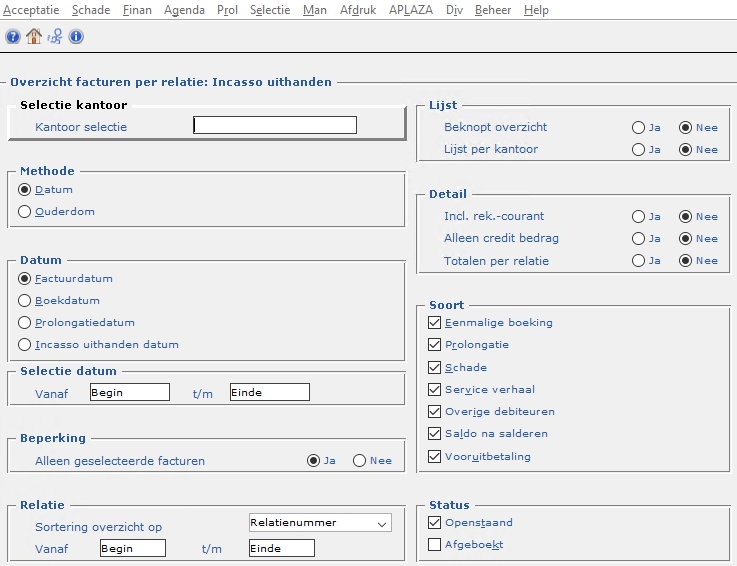Click the Selectie datum Vanaf field
737x566 pixels.
tap(129, 392)
